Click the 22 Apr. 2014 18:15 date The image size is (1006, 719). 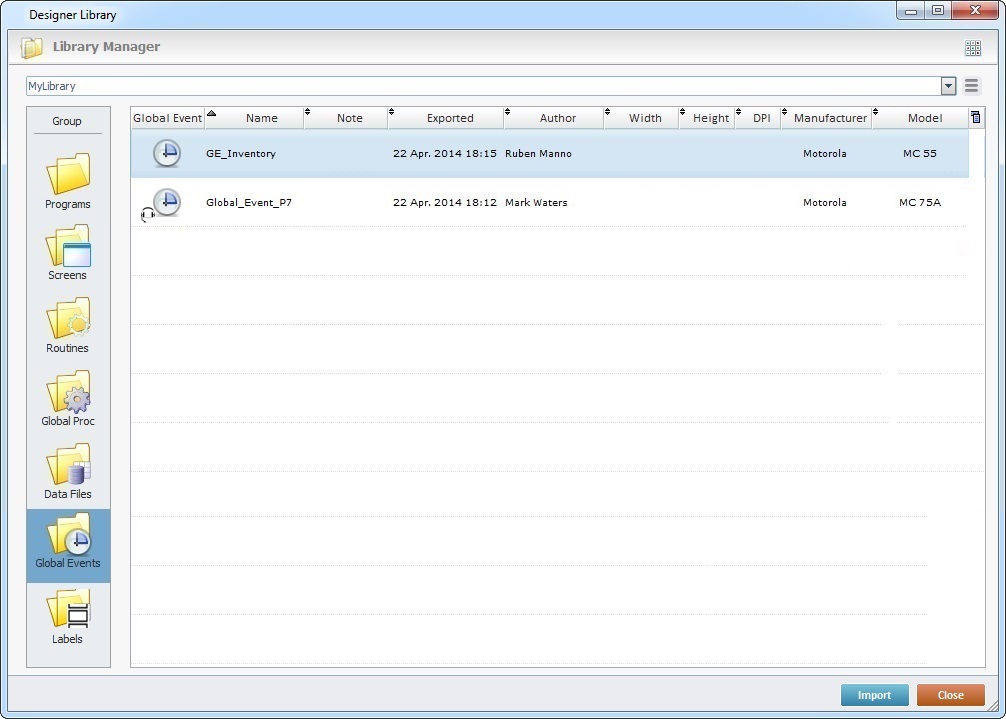[445, 153]
